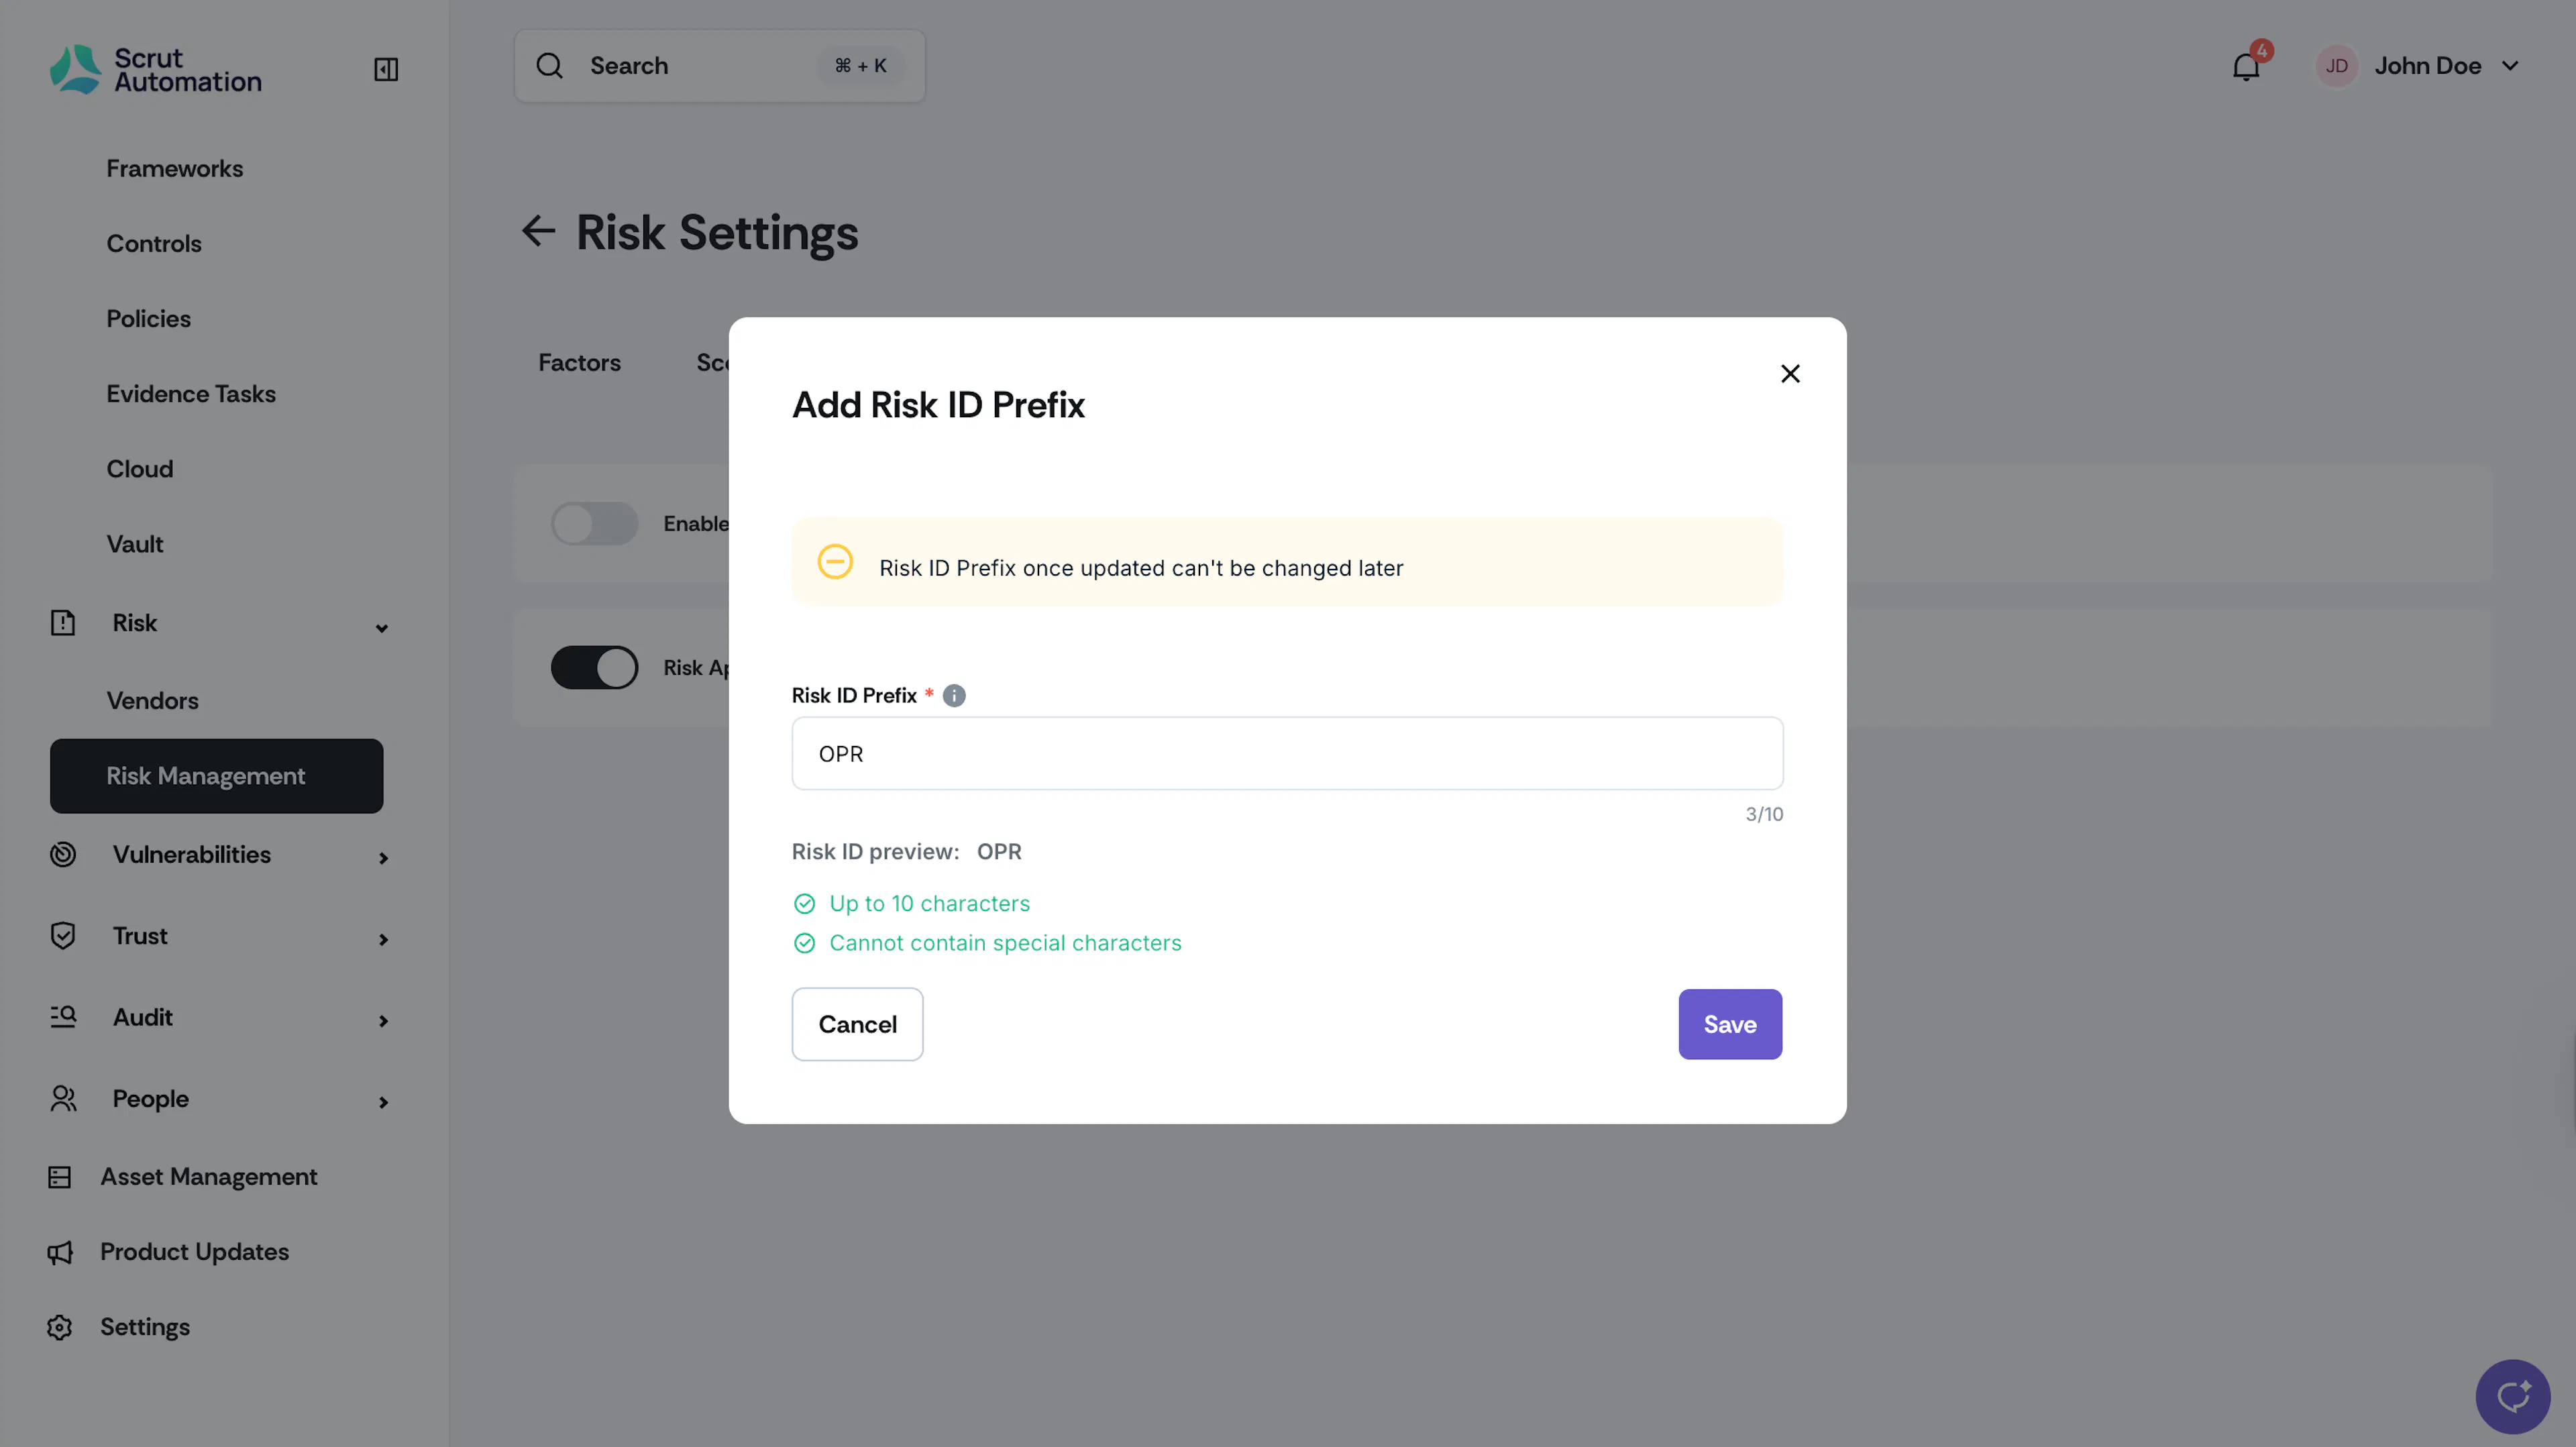Cancel the Add Risk ID Prefix dialog
2576x1447 pixels.
pyautogui.click(x=857, y=1024)
